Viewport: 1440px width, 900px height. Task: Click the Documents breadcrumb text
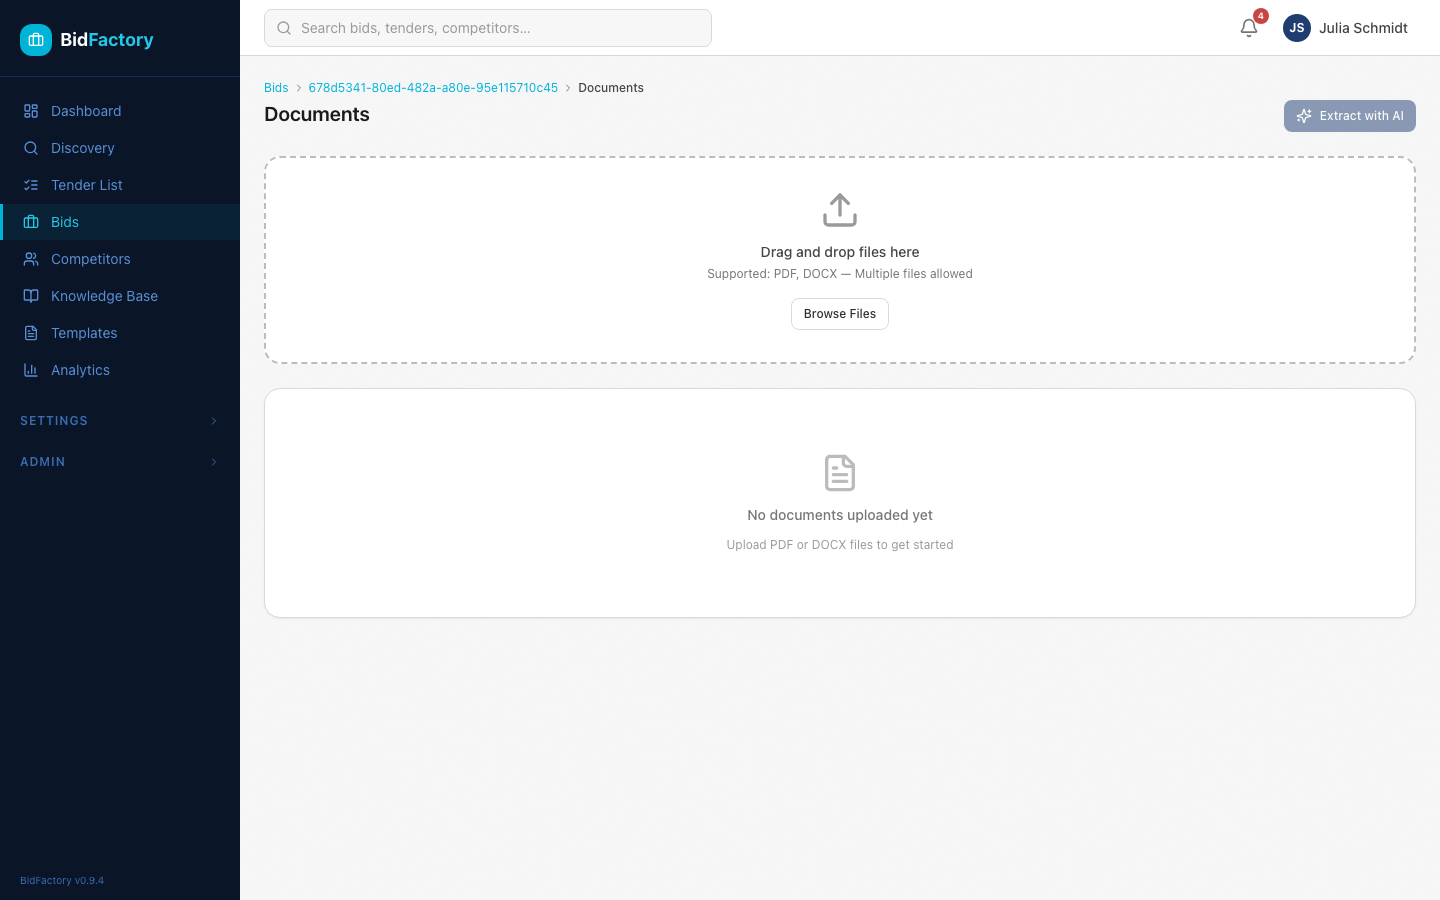pos(611,88)
